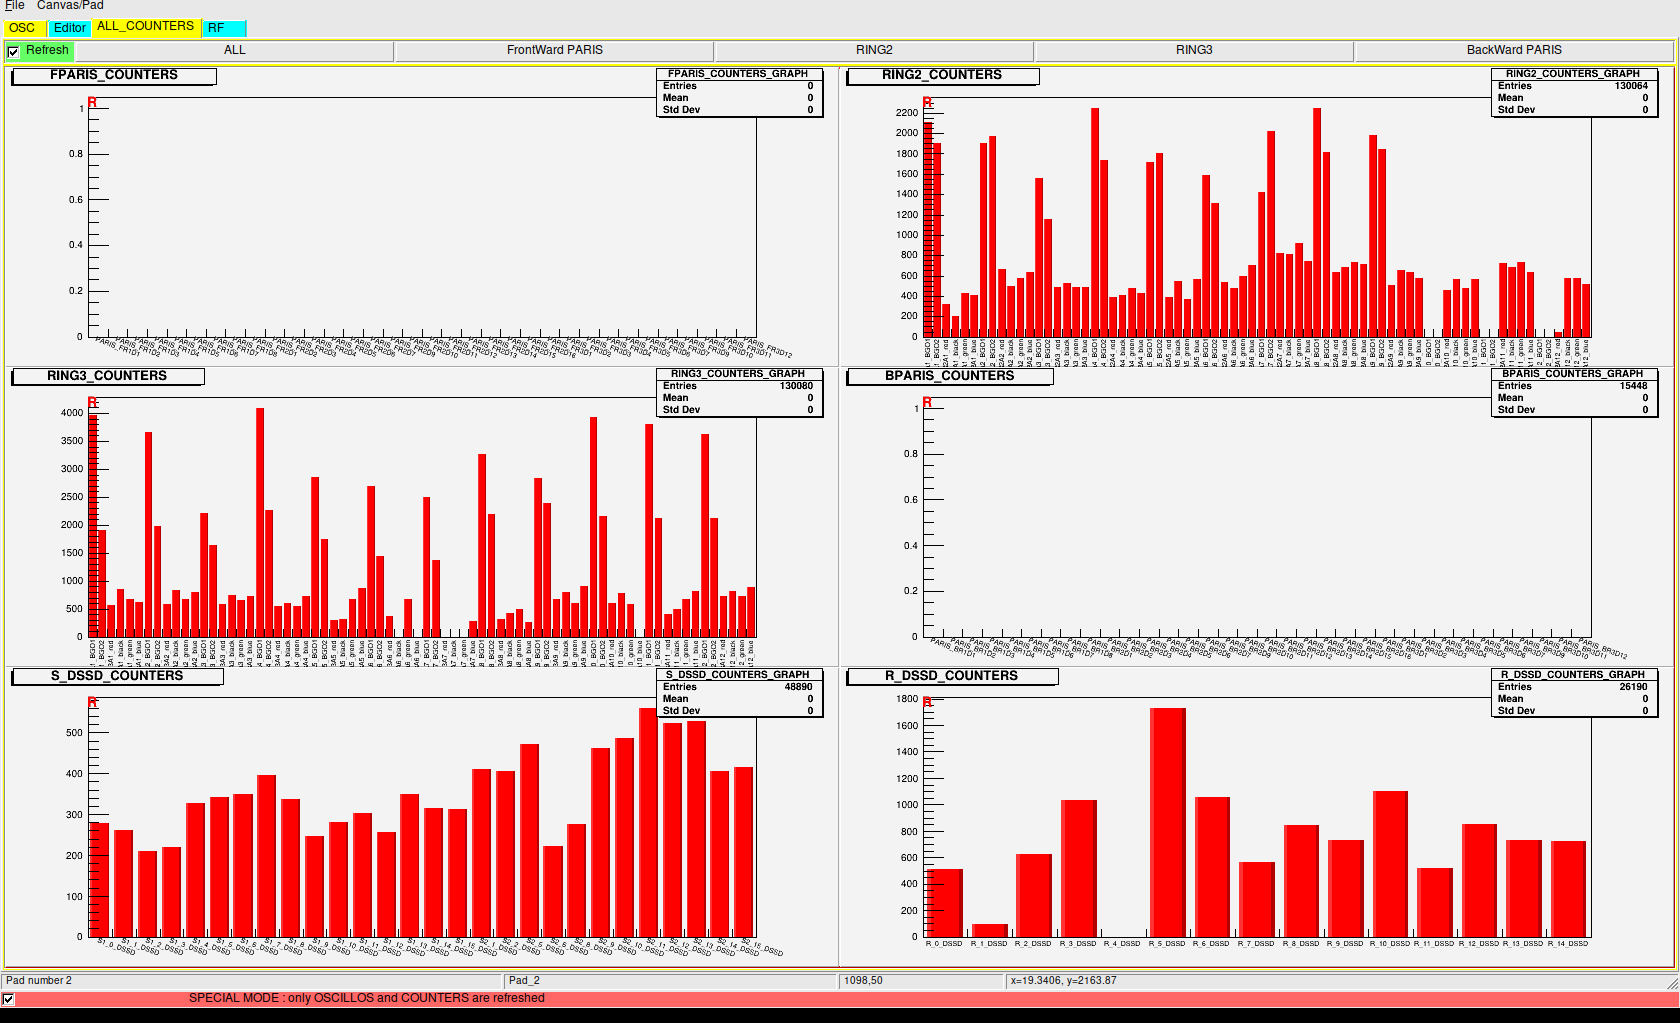Click the red R marker in BPARIS_COUNTERS plot
The width and height of the screenshot is (1680, 1023).
click(x=927, y=403)
